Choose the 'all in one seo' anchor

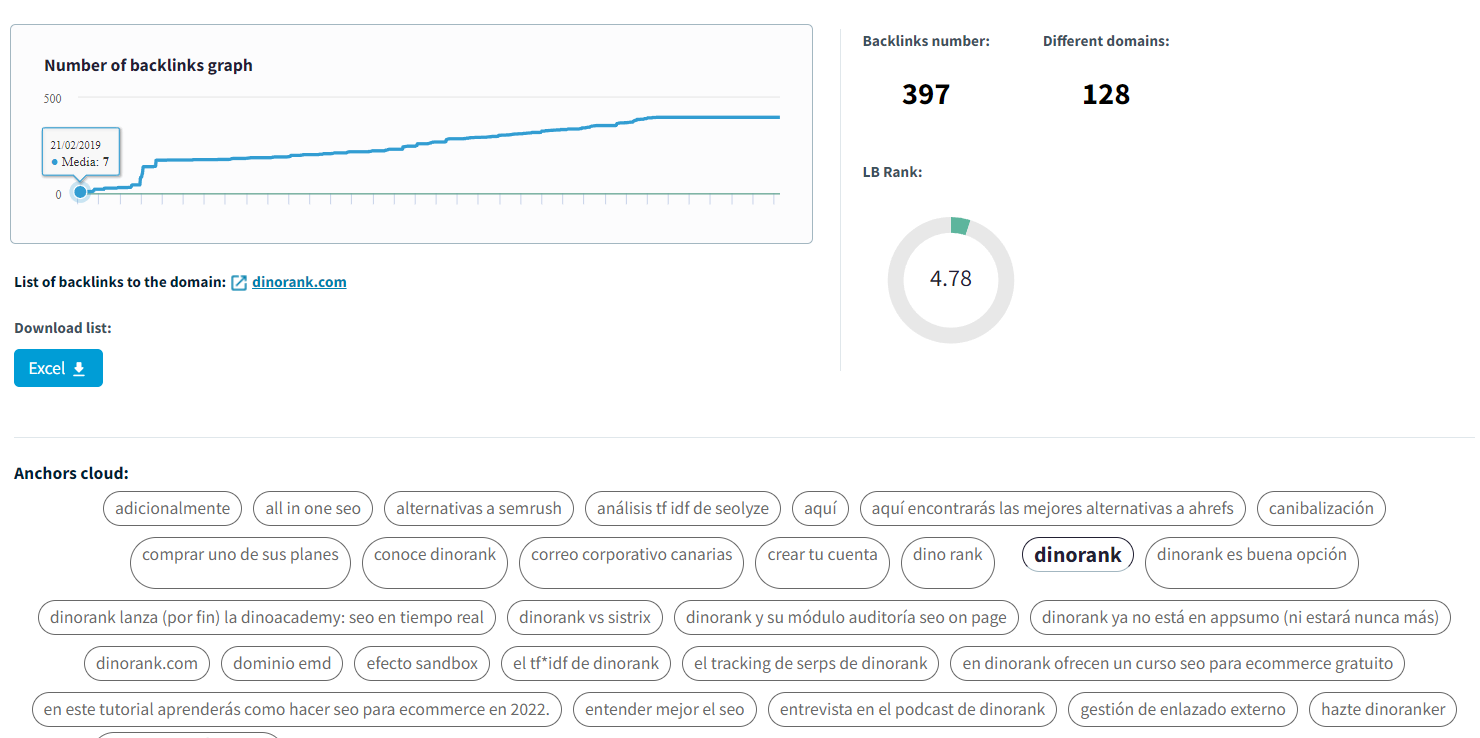coord(313,508)
